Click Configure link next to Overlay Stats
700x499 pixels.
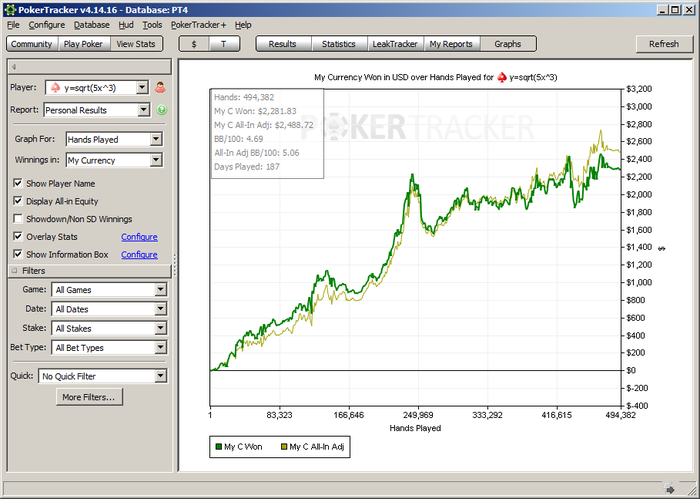coord(139,237)
